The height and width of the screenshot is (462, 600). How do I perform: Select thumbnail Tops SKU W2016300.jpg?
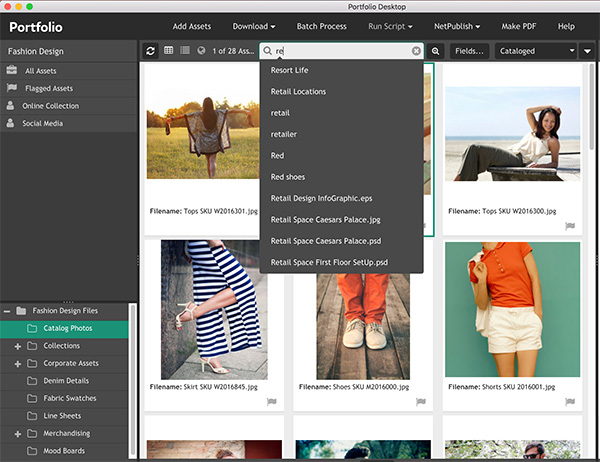[x=512, y=134]
